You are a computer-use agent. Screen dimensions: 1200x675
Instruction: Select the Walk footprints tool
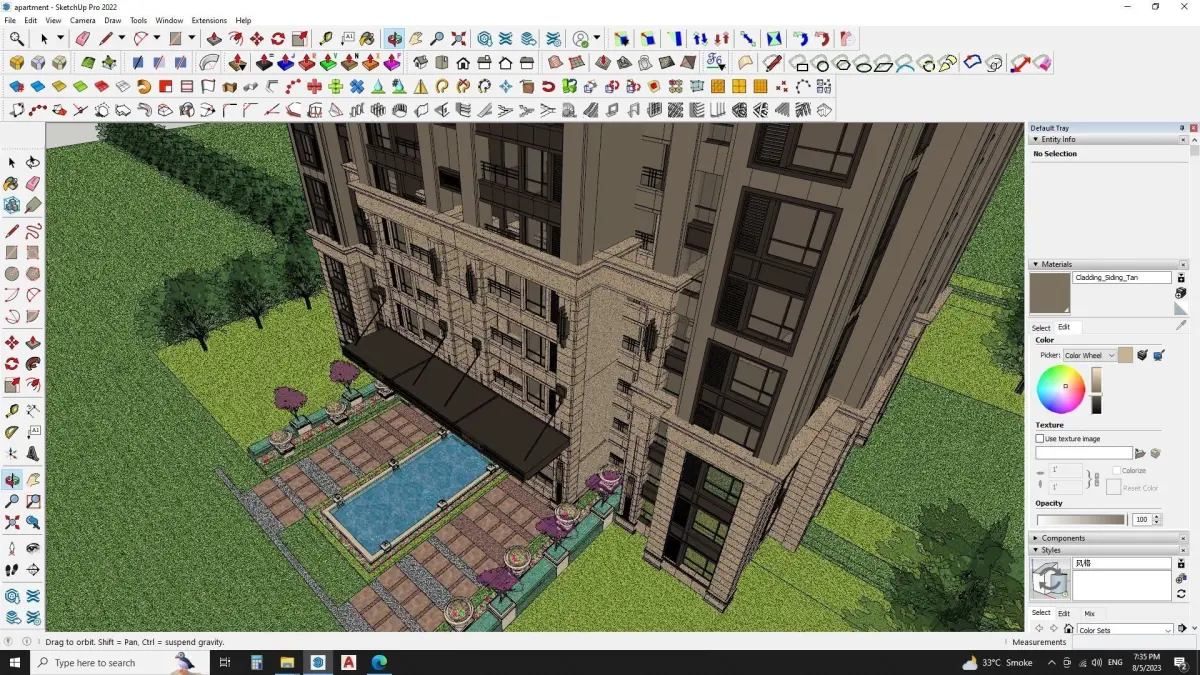[11, 570]
